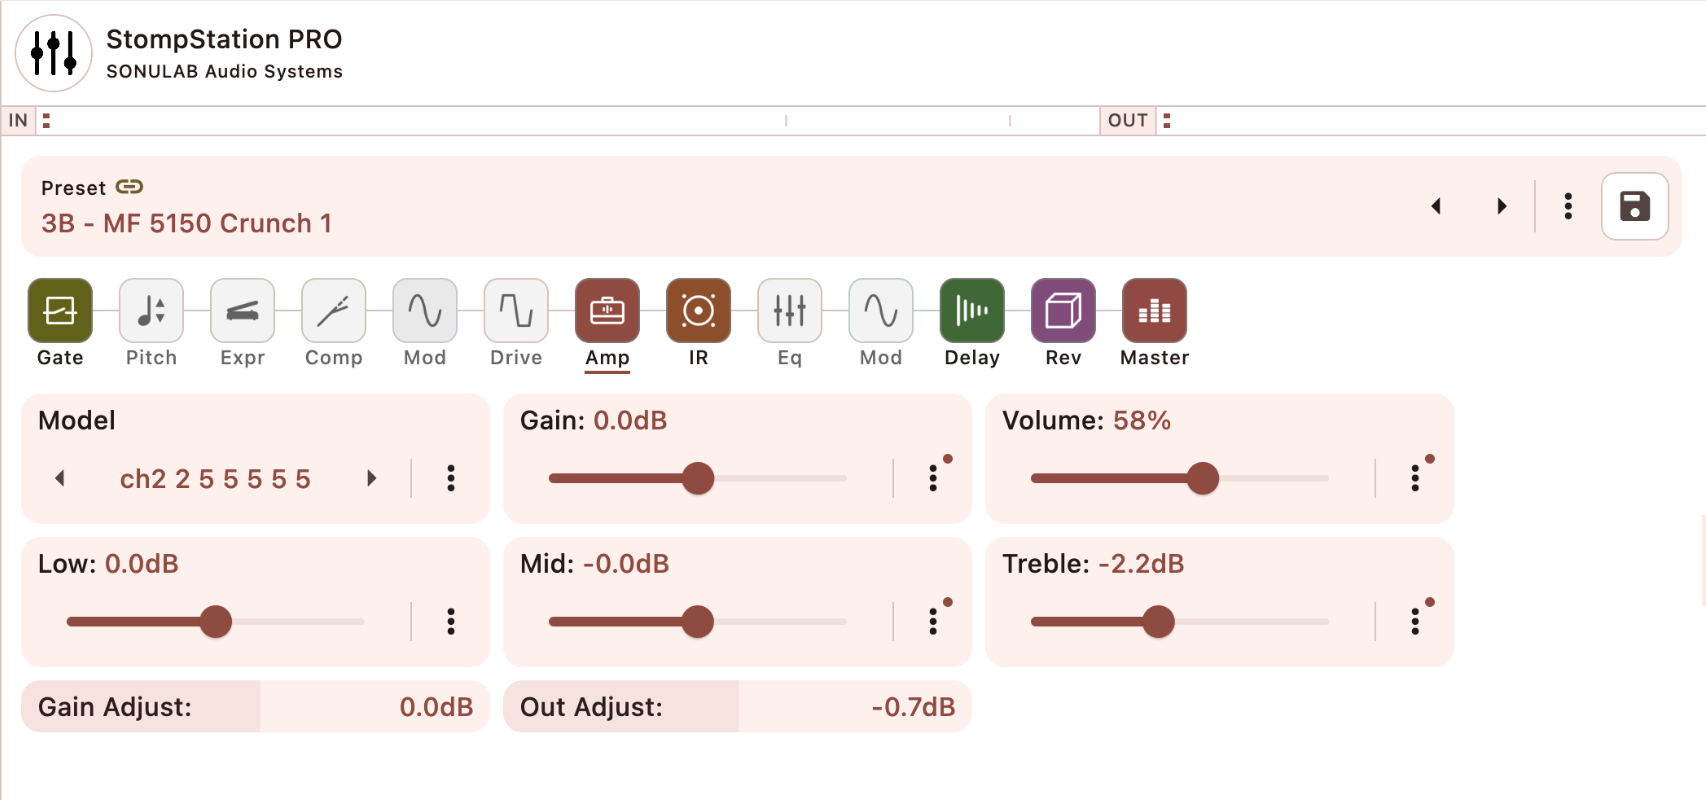This screenshot has width=1706, height=800.
Task: Open the preset three-dot options menu
Action: 1568,206
